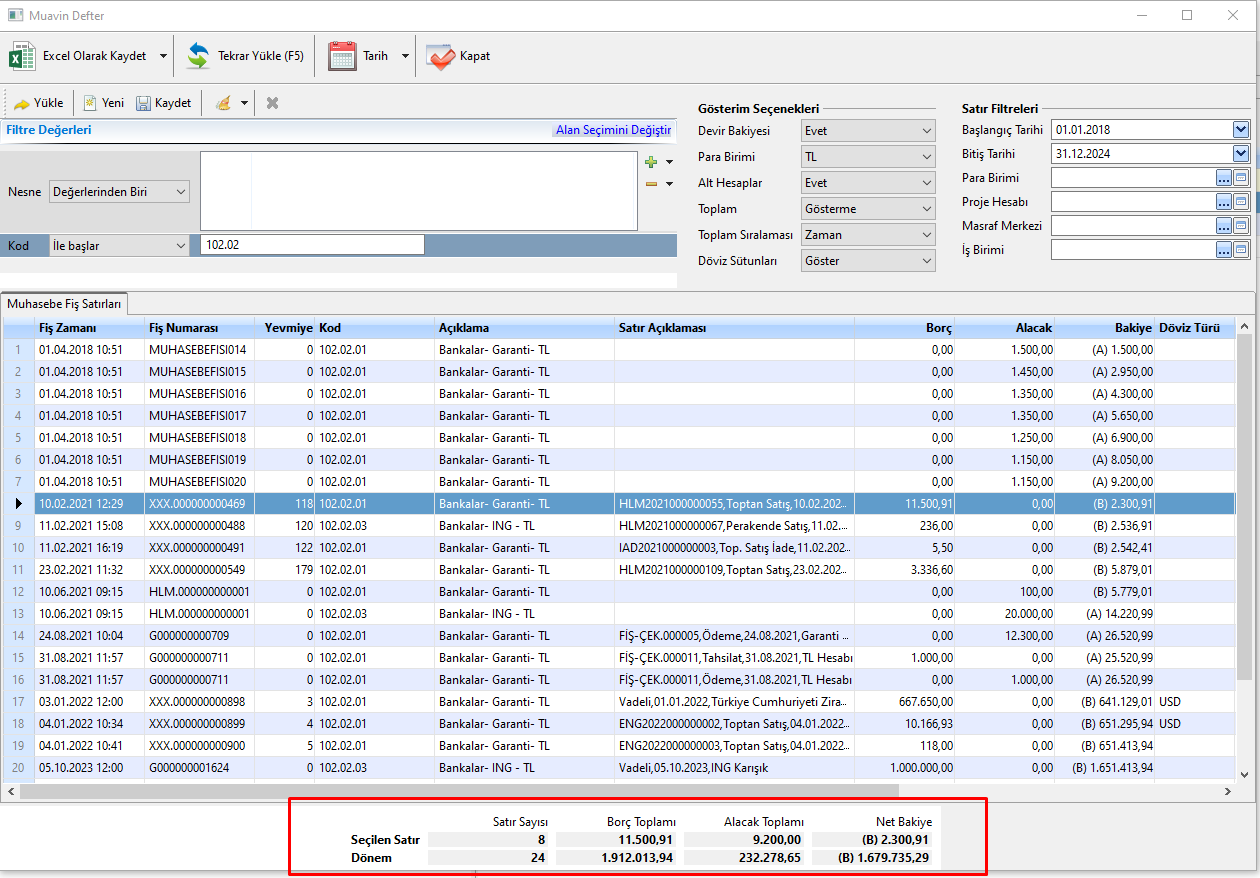Click the Excel Olarak Kaydet icon
This screenshot has height=878, width=1260.
pos(22,56)
